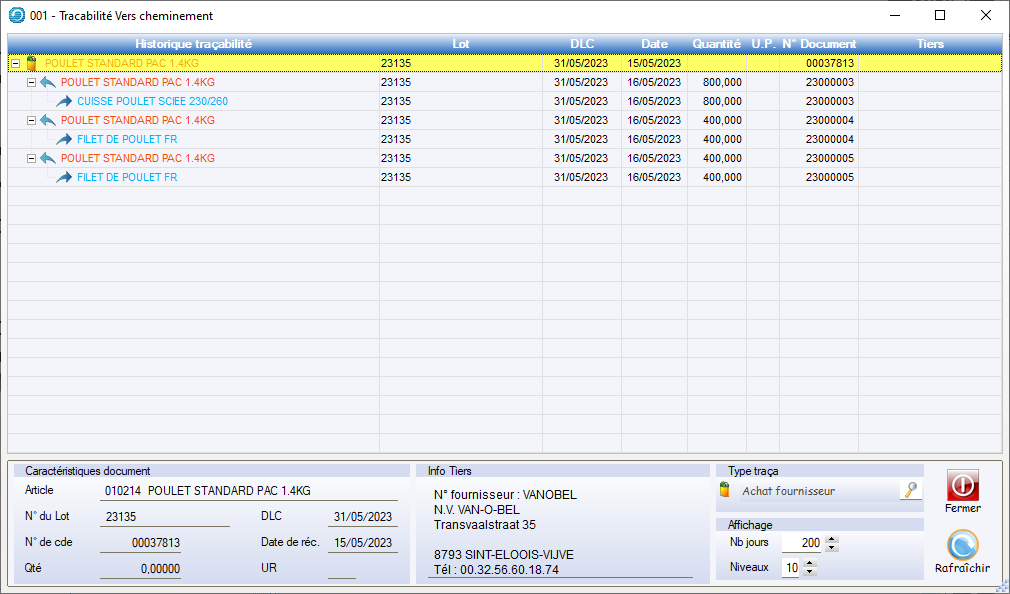Collapse the POULET STANDARD node for document 23000005
Screen dimensions: 1010x594
tap(31, 158)
